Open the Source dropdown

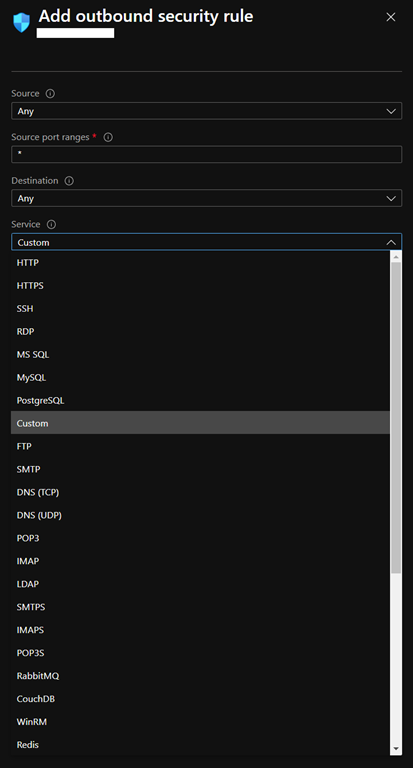[206, 111]
